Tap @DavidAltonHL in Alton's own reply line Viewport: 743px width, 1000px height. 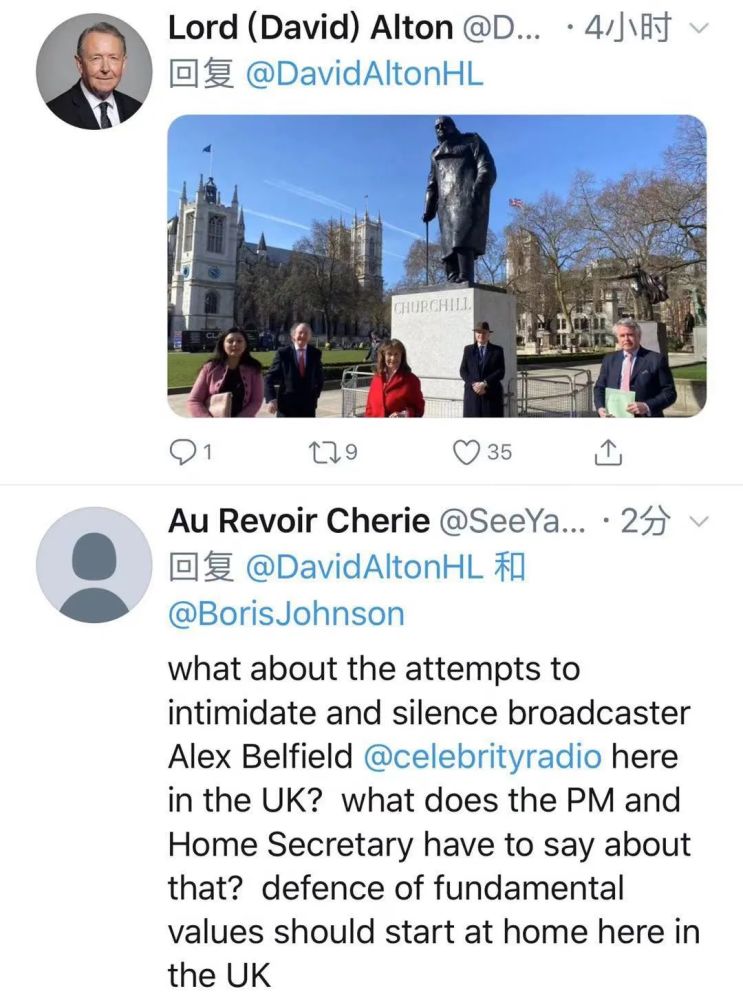364,75
